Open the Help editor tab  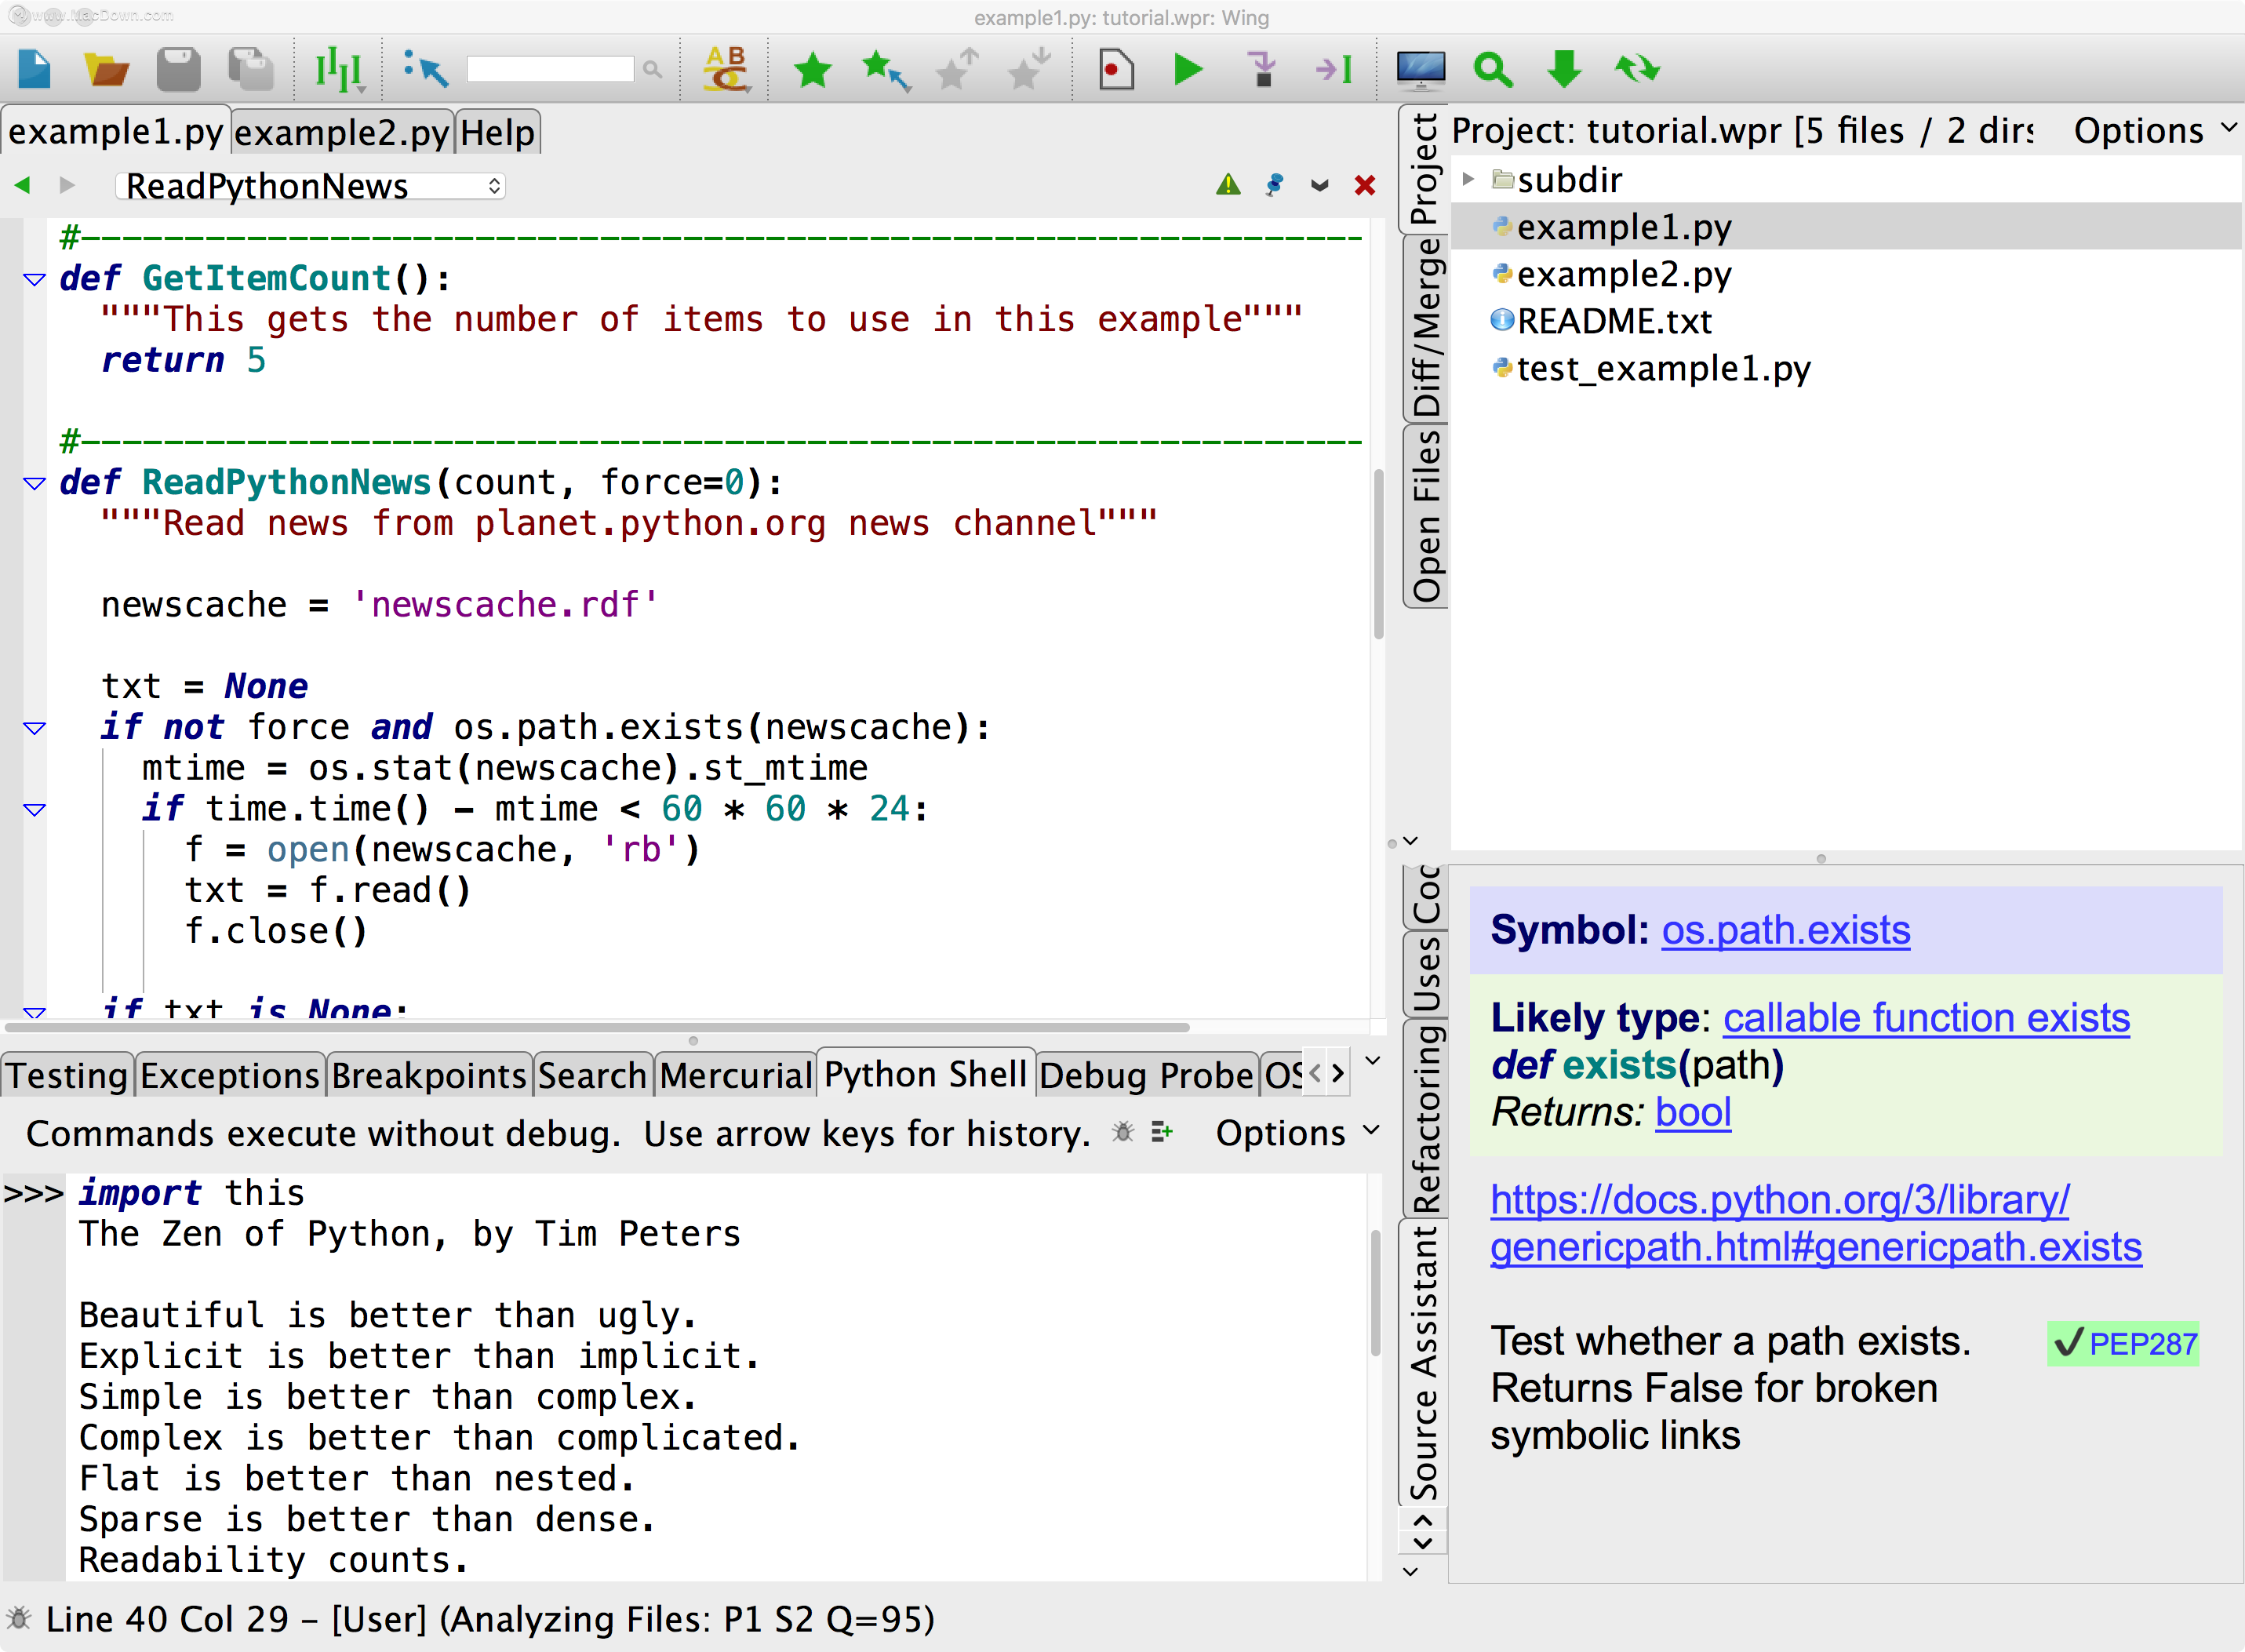498,132
